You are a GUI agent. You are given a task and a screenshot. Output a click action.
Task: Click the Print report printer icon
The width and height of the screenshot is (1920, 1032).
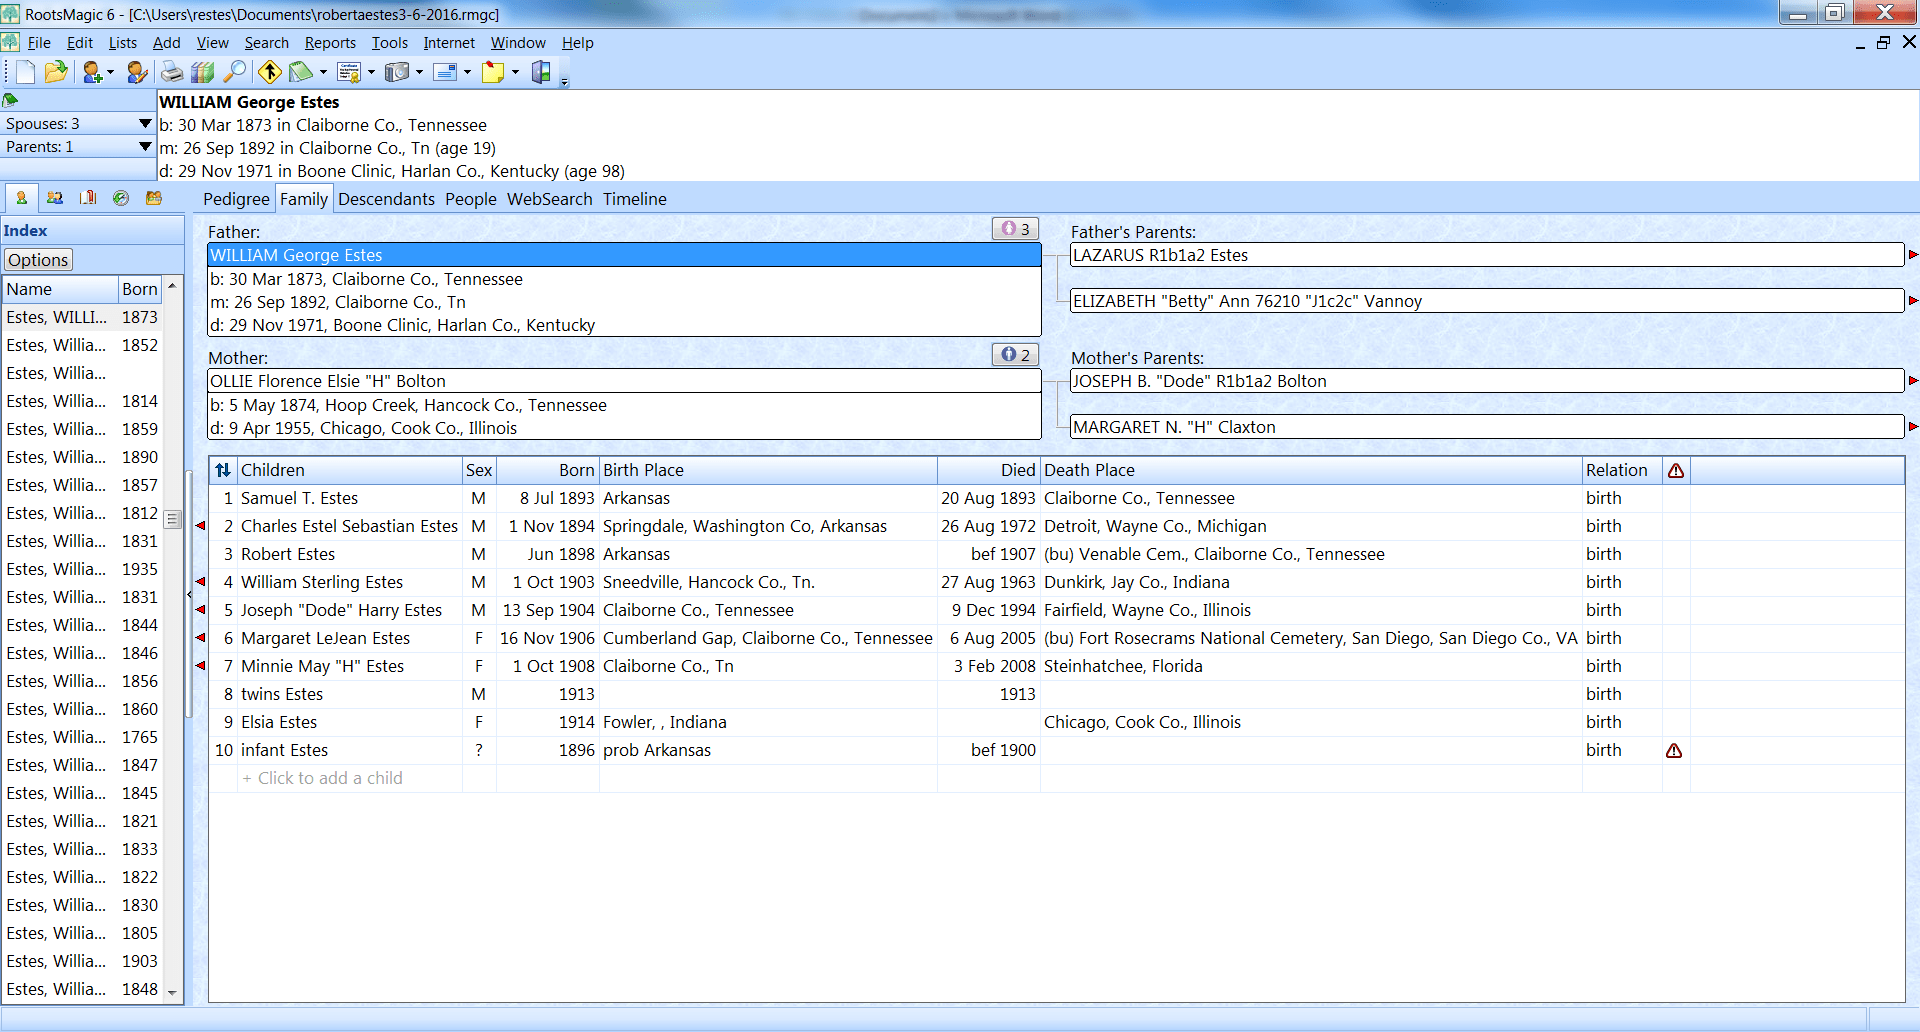click(172, 72)
